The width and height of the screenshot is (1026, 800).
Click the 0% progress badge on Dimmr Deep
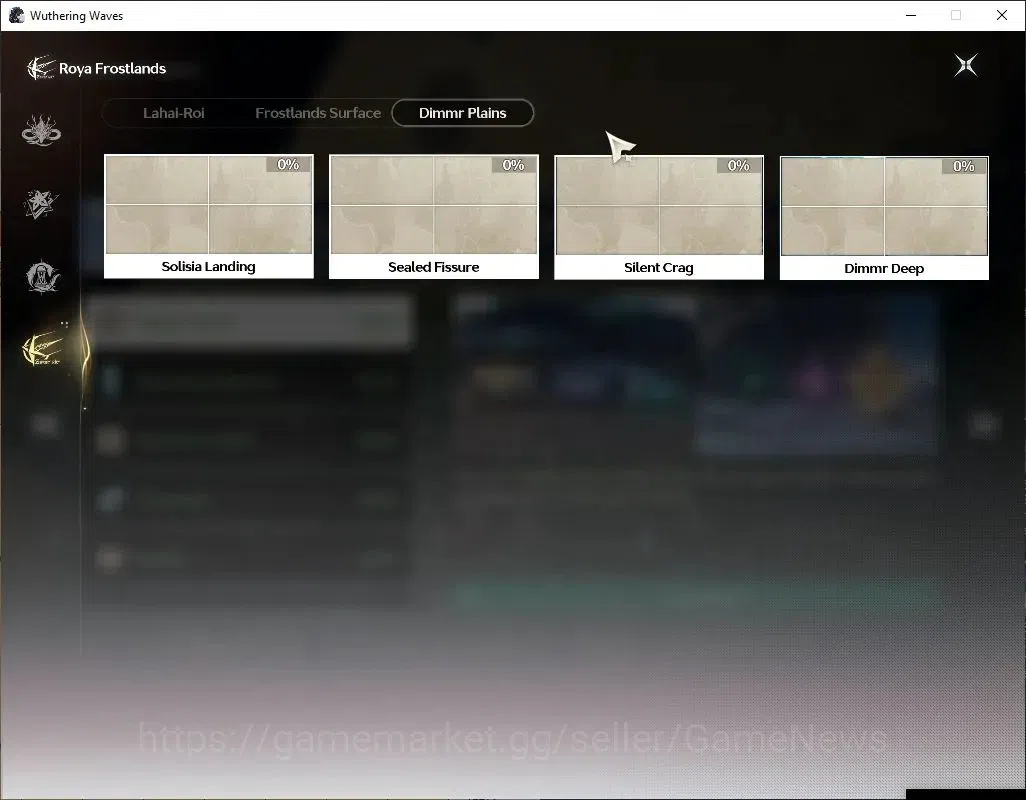(963, 166)
